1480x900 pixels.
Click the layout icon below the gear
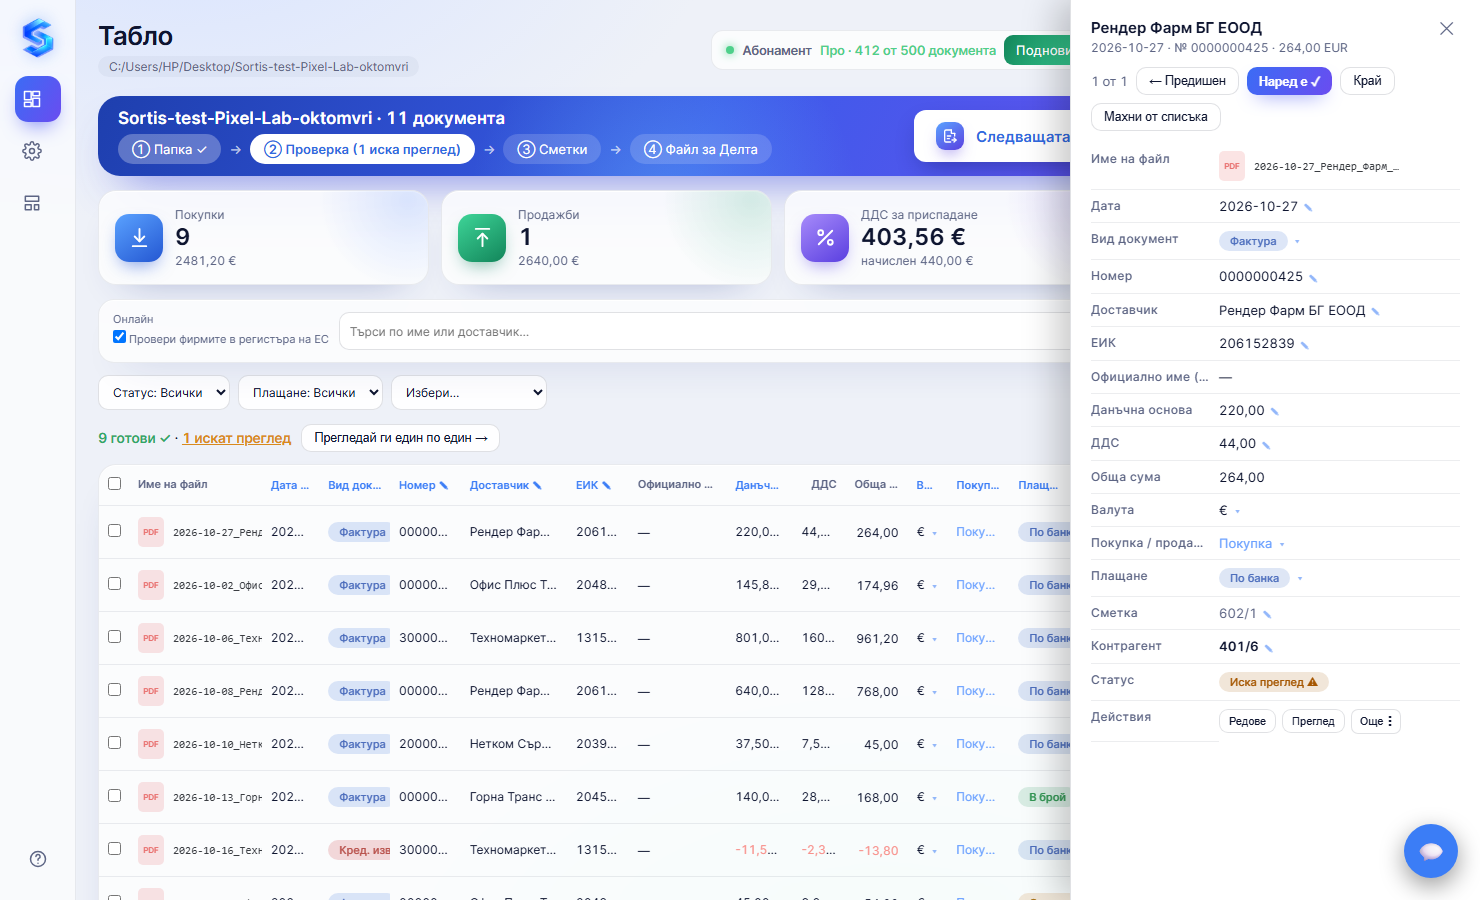coord(32,203)
